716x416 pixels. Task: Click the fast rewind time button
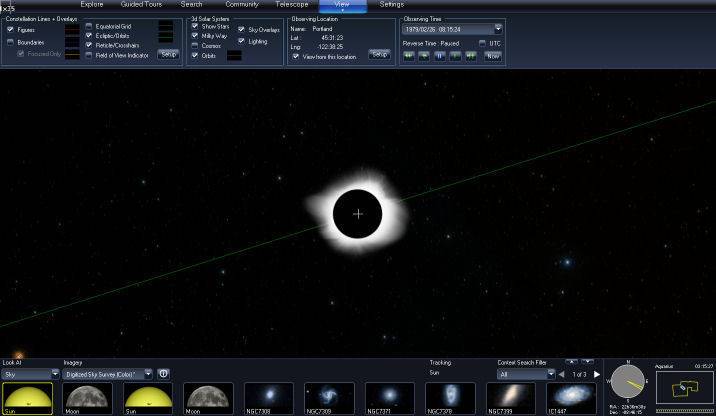(409, 56)
